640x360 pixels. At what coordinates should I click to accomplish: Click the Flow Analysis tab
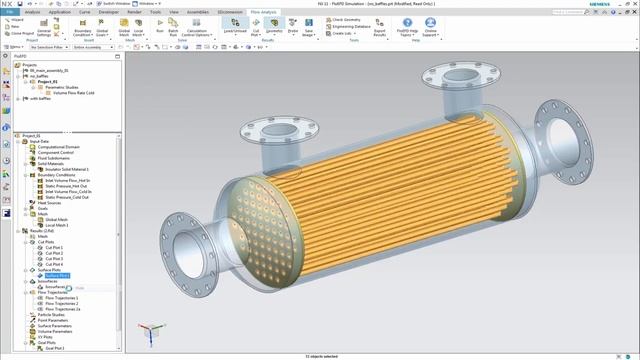[x=263, y=12]
